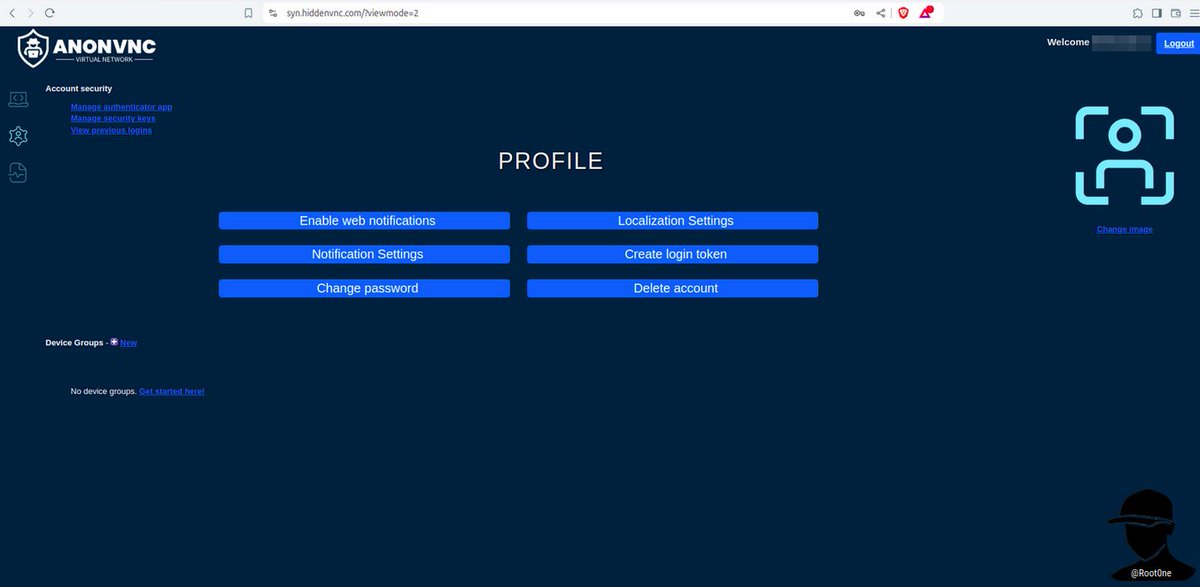The height and width of the screenshot is (587, 1200).
Task: Open the Brave Rewards triangle icon
Action: [x=926, y=13]
